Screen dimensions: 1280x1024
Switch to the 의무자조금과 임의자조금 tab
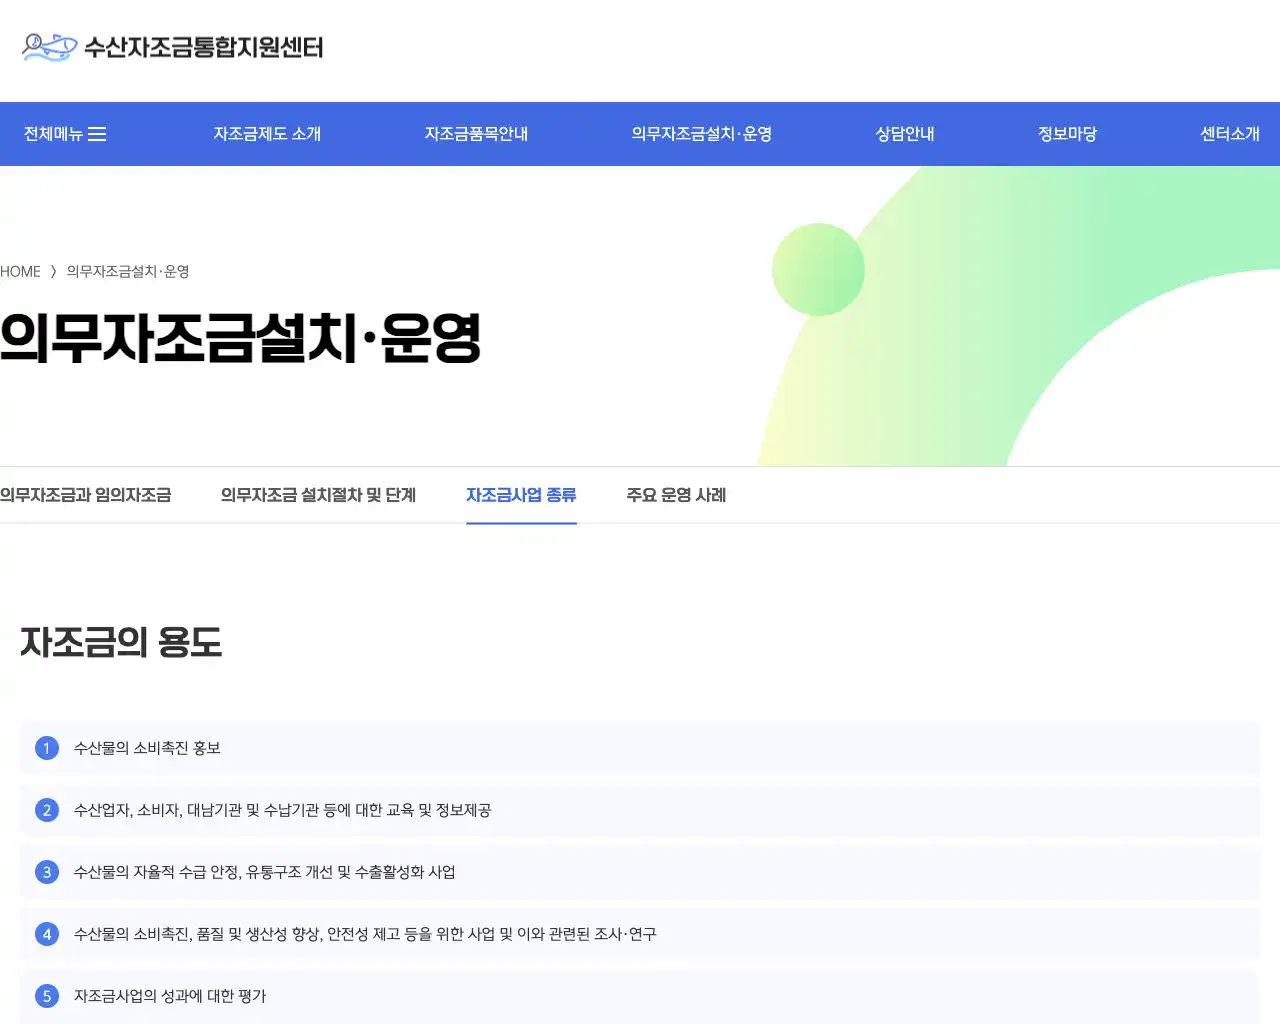(x=86, y=495)
